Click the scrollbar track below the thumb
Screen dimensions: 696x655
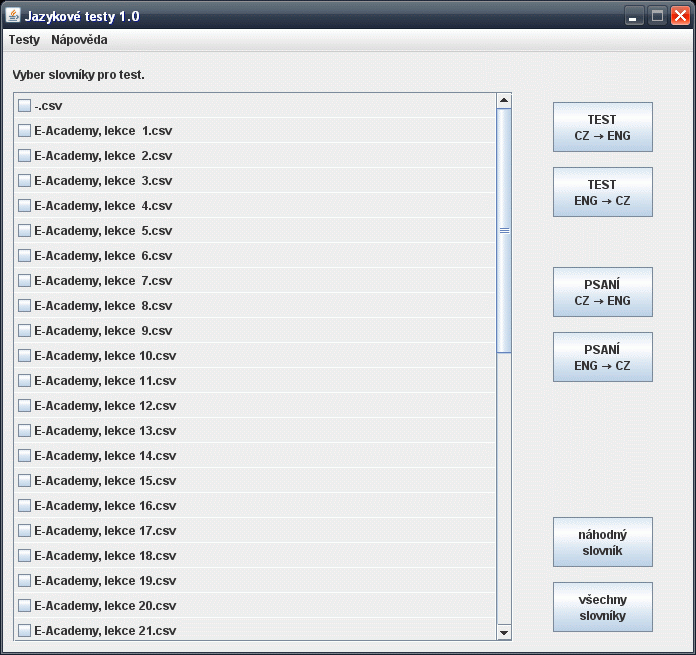click(x=504, y=488)
